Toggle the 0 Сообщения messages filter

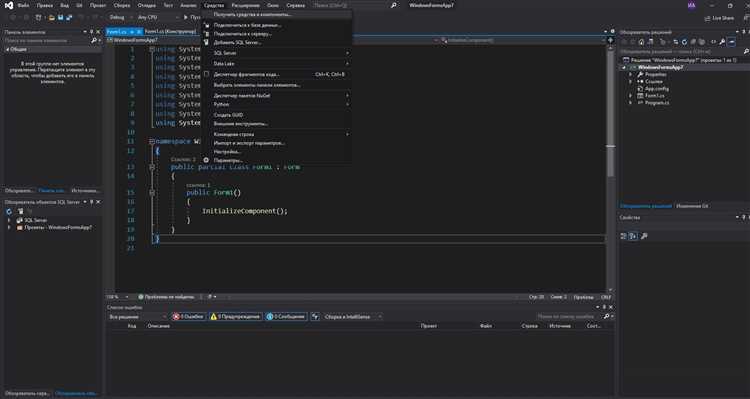tap(286, 317)
